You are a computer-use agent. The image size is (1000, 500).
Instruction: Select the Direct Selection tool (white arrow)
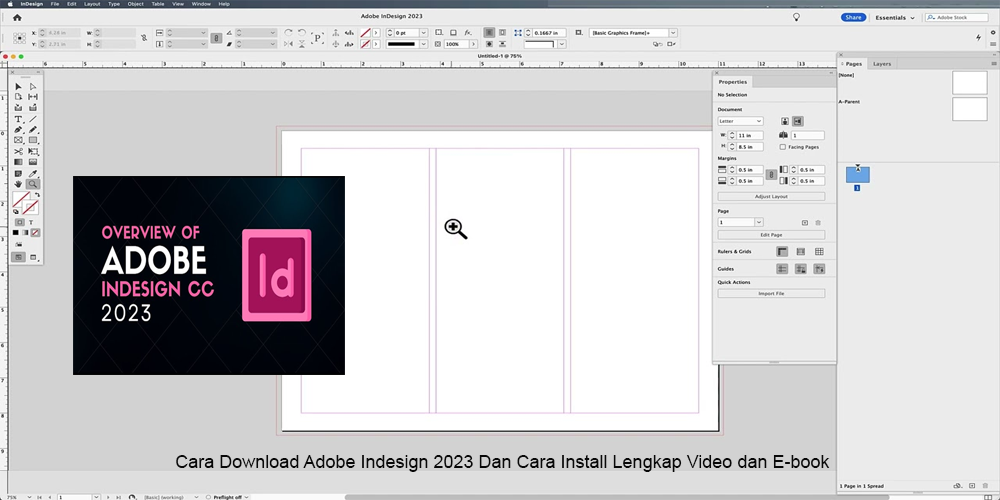pos(33,86)
